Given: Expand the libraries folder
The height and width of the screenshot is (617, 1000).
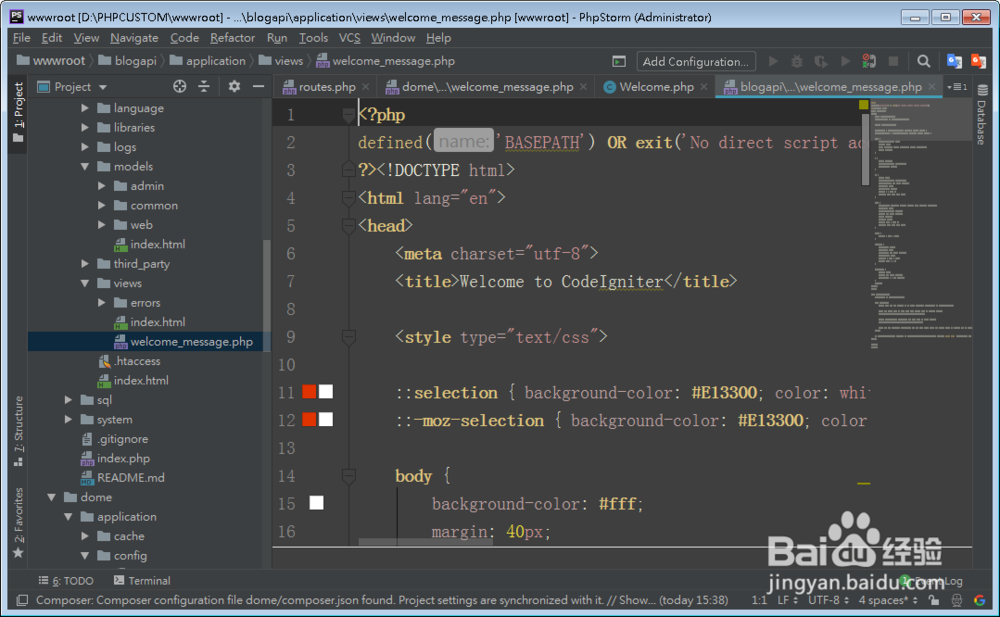Looking at the screenshot, I should 85,128.
